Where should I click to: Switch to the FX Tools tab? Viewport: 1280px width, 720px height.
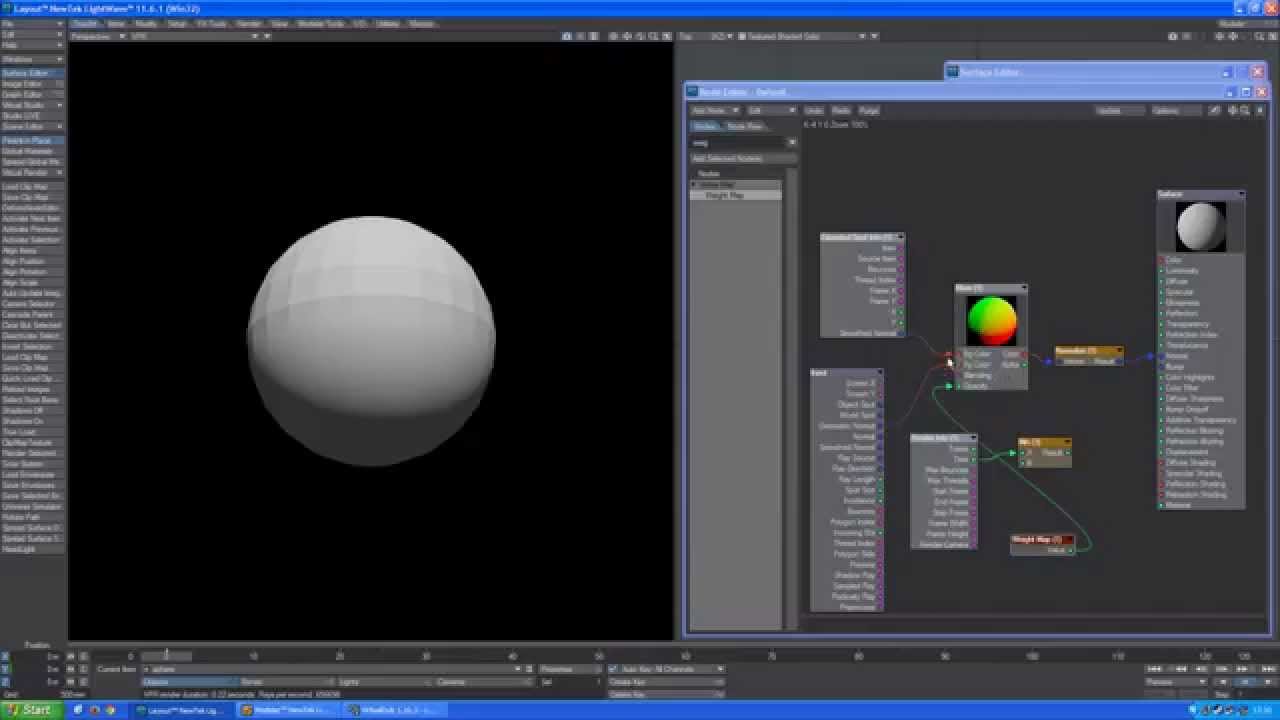pyautogui.click(x=212, y=23)
